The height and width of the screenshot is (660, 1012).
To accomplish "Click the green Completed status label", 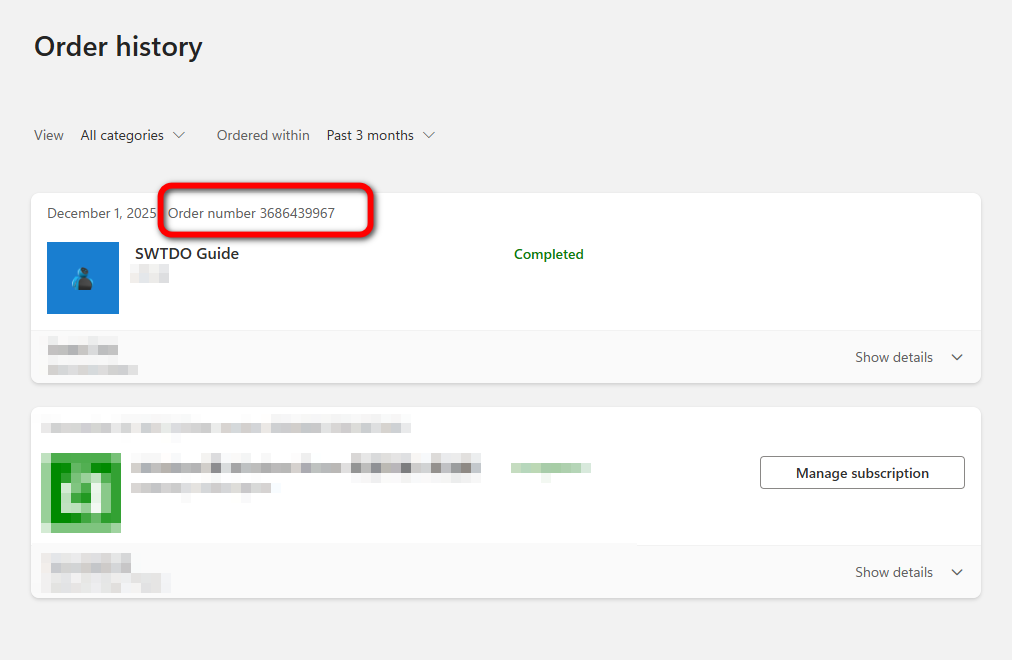I will (548, 254).
